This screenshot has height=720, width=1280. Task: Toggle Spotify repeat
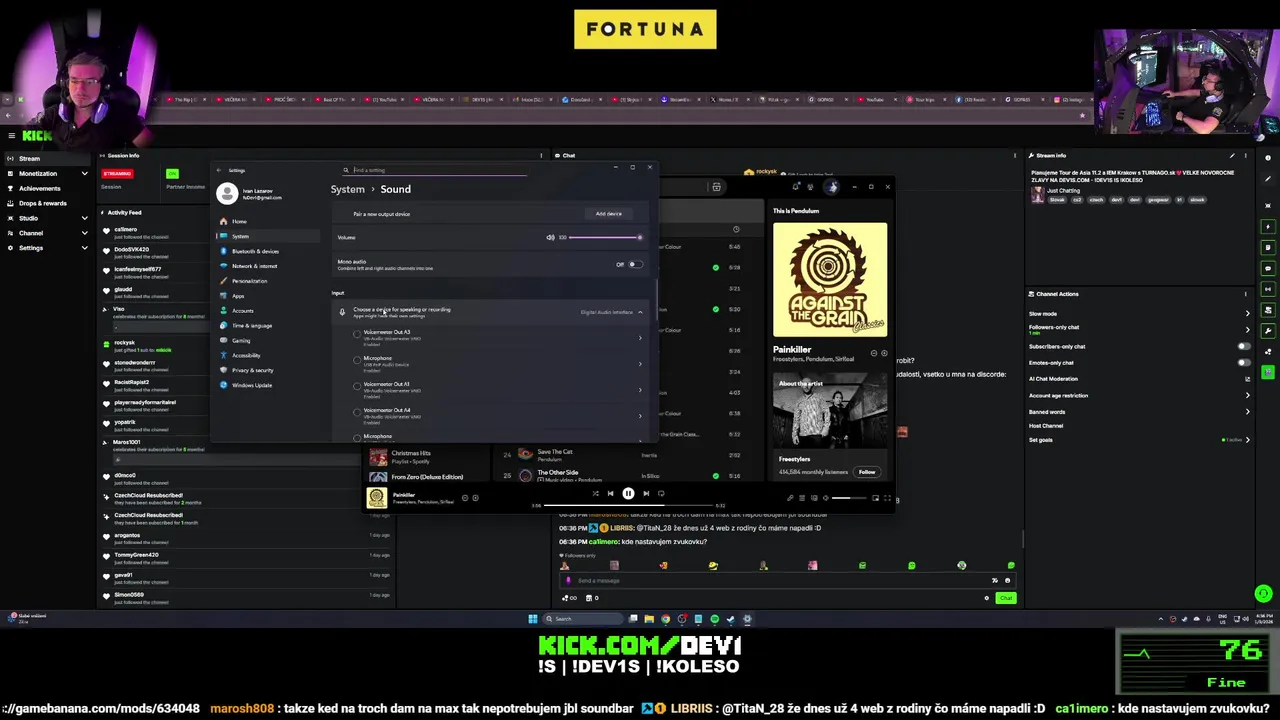(x=661, y=493)
